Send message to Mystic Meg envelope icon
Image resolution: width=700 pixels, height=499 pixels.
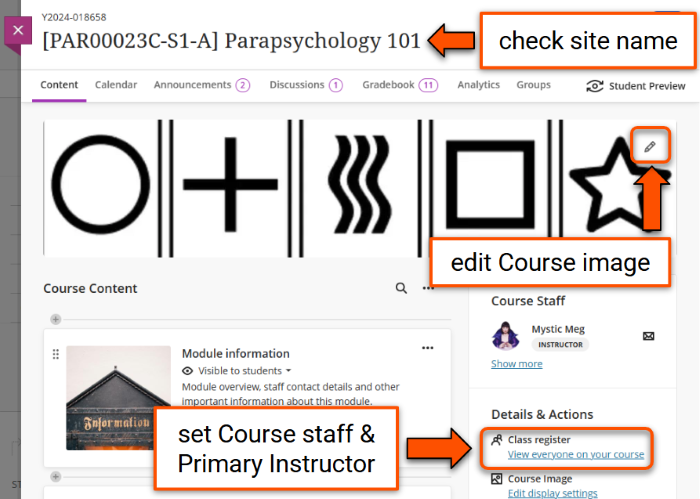coord(648,336)
